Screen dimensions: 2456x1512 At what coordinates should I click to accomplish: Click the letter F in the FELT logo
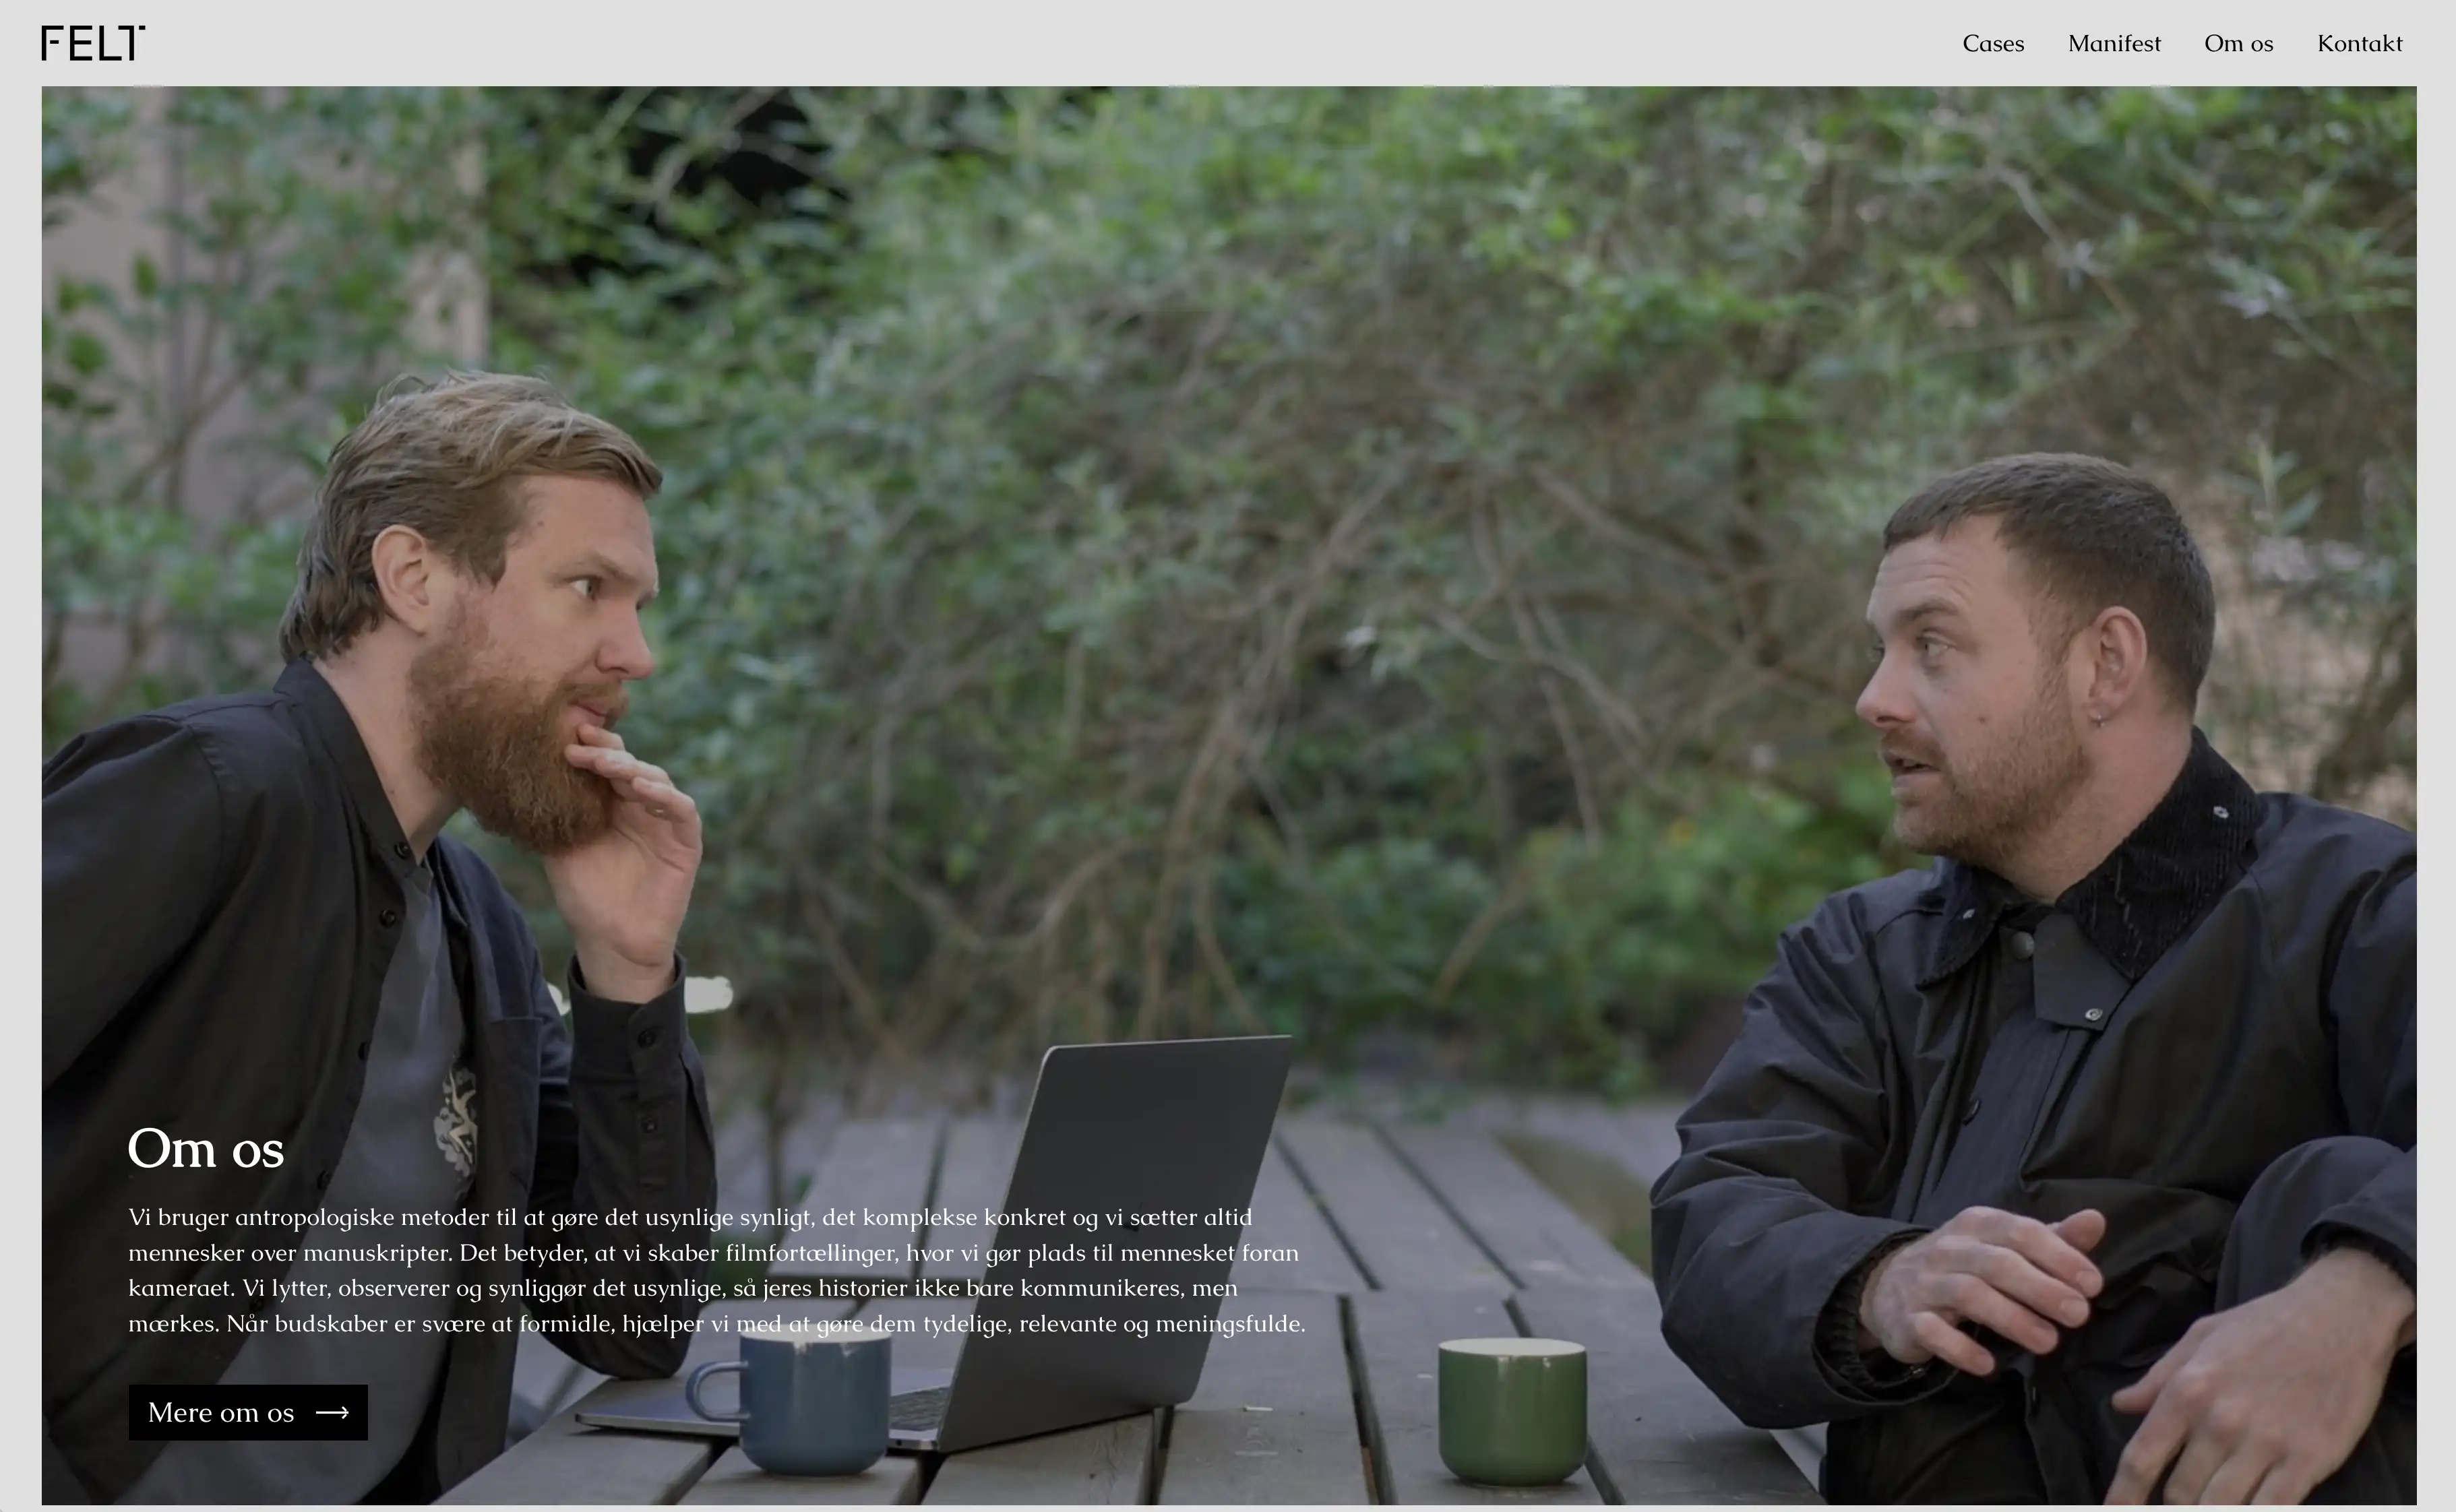[x=53, y=43]
